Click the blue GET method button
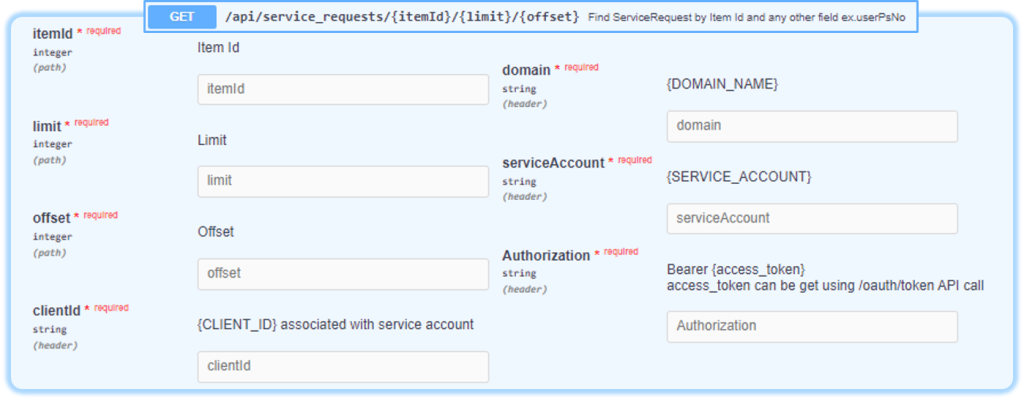 [x=182, y=17]
